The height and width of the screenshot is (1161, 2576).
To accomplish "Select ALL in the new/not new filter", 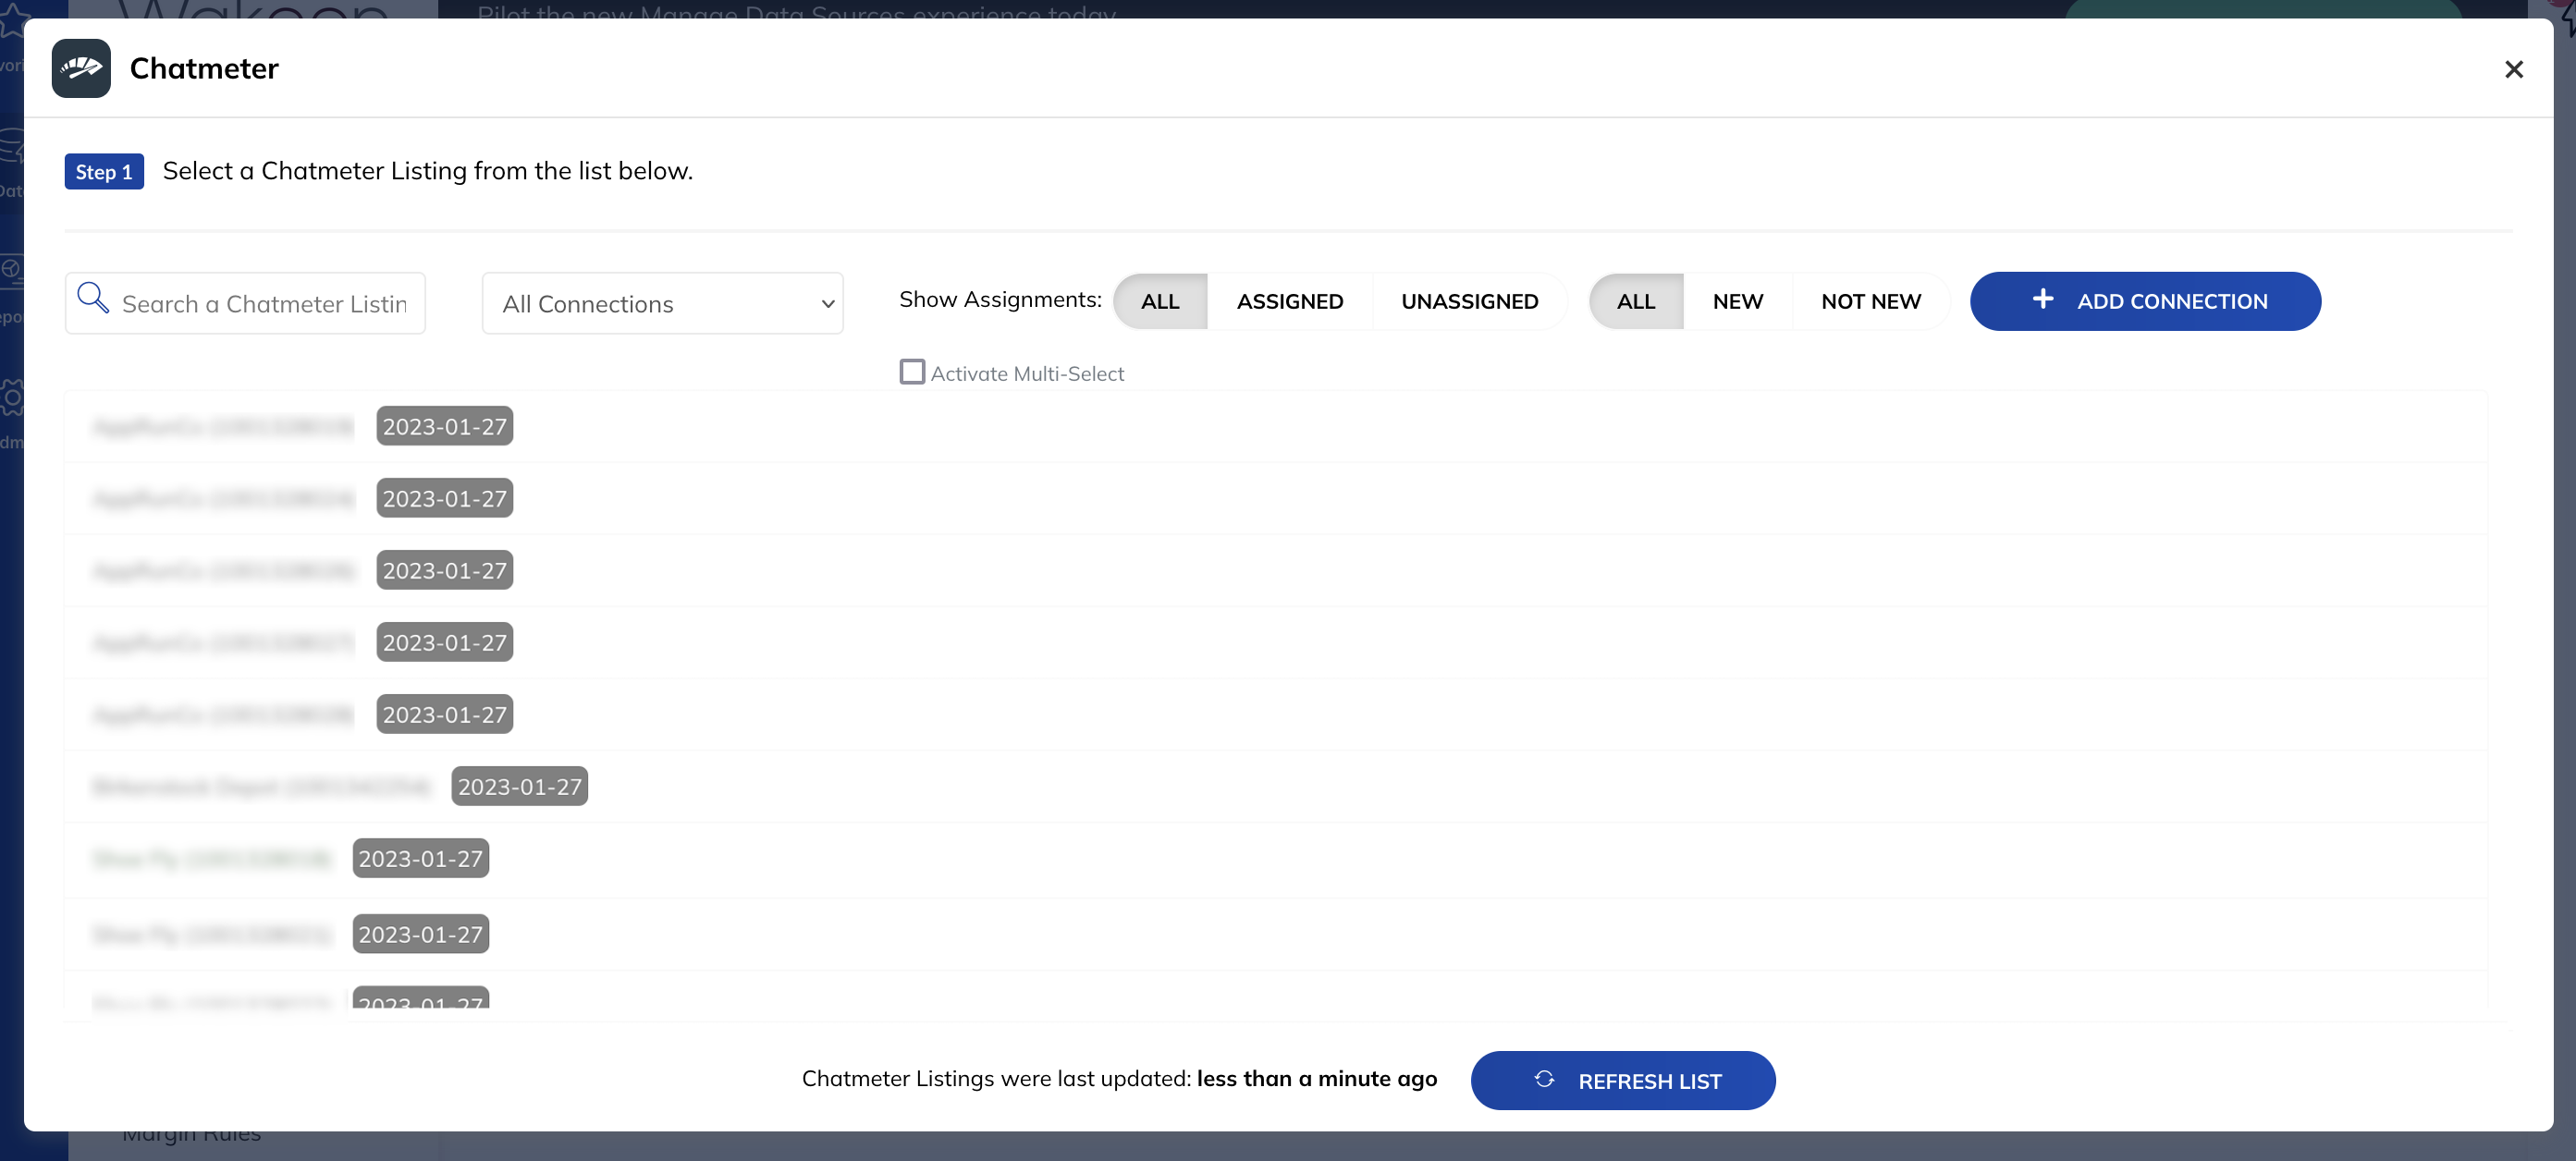I will [1635, 301].
